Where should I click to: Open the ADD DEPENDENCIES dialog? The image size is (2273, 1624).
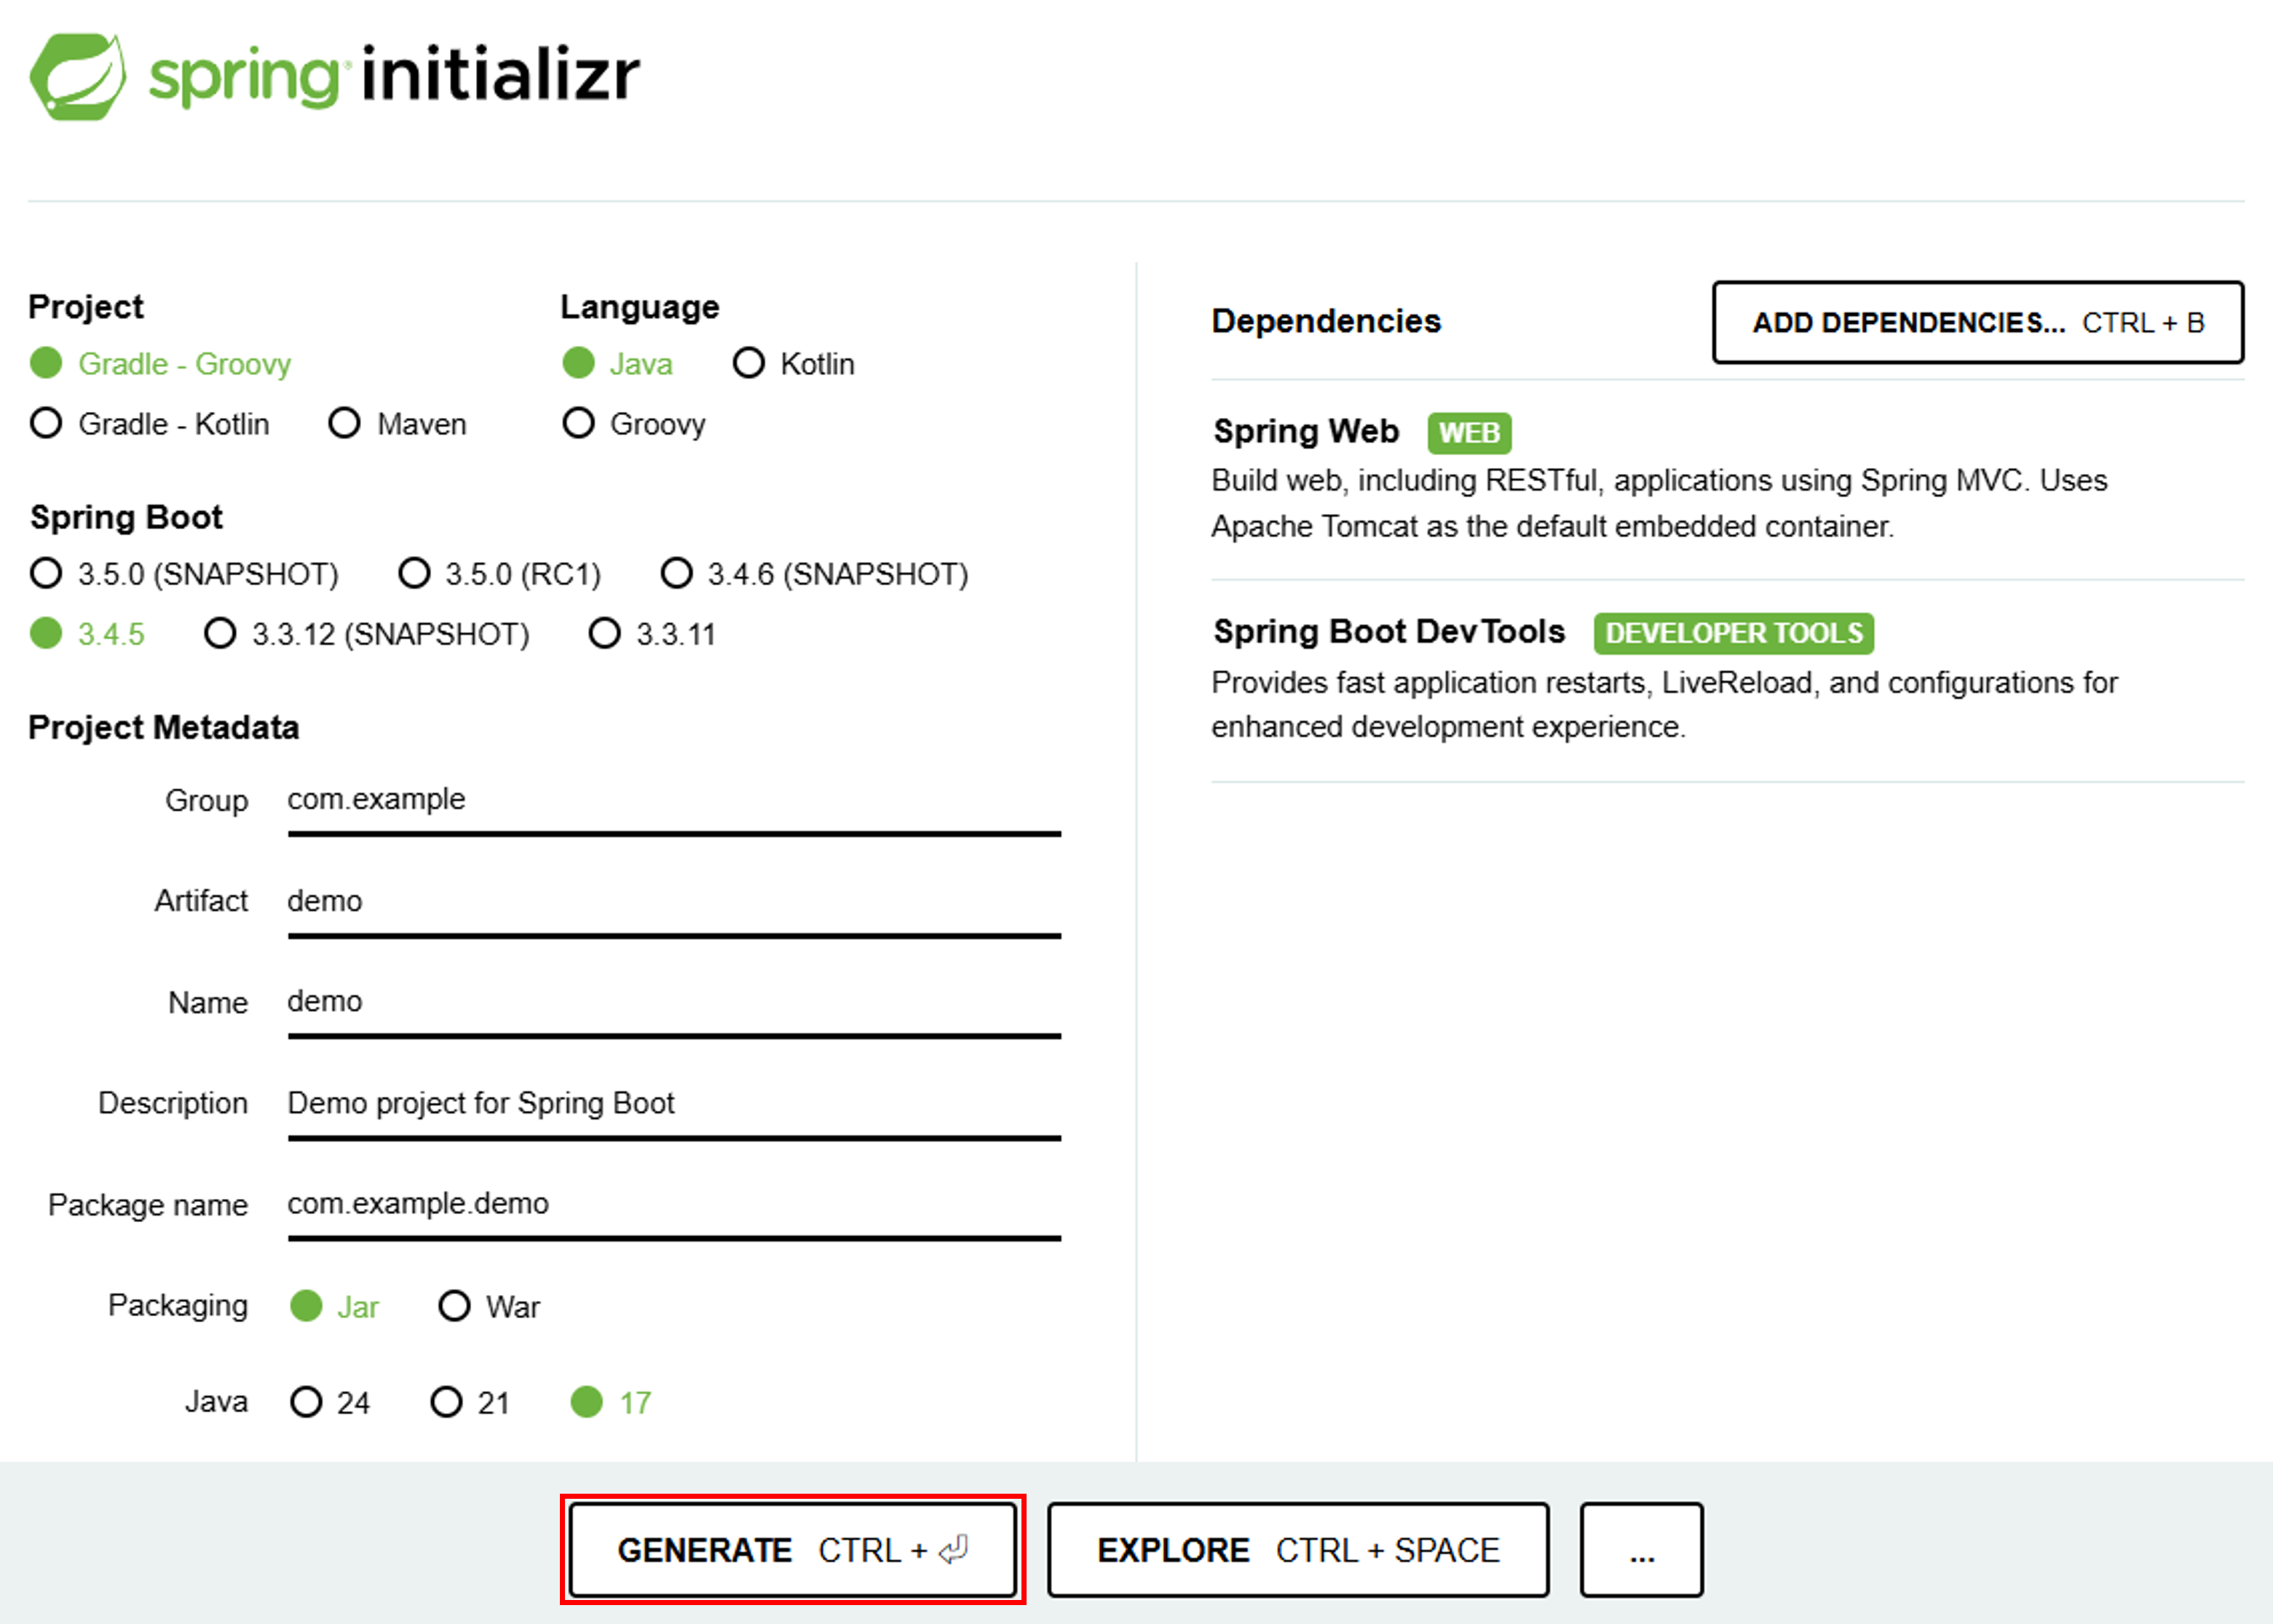click(x=1977, y=322)
